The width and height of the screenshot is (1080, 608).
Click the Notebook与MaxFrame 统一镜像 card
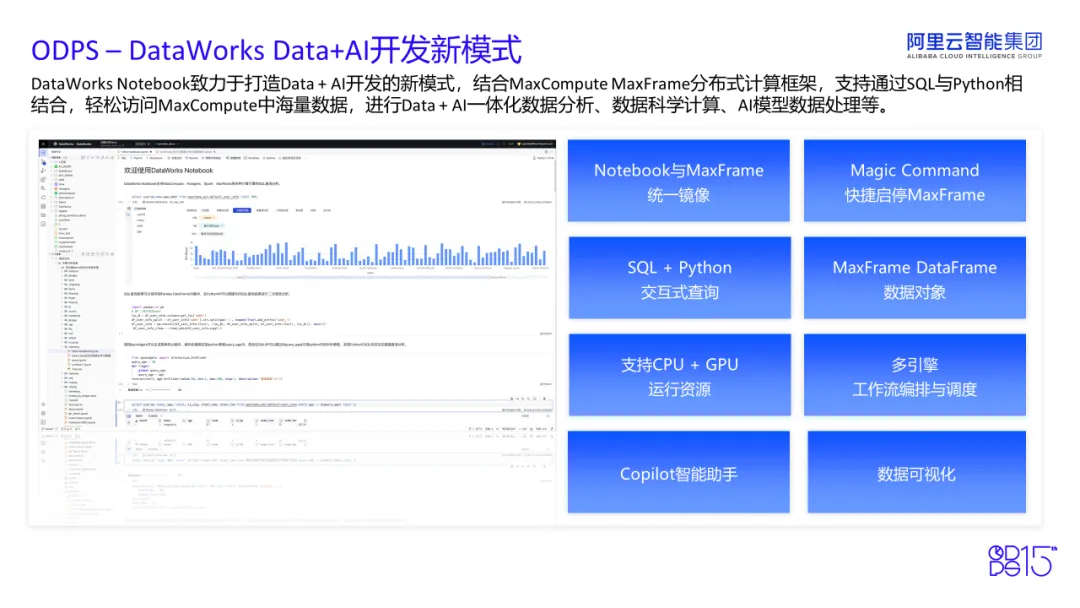[678, 180]
